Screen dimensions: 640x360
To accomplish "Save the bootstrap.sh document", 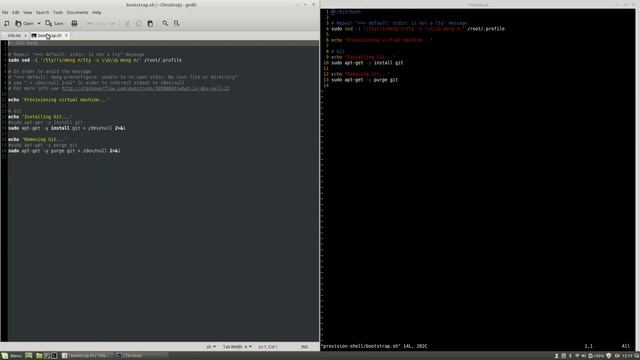I will click(x=54, y=23).
